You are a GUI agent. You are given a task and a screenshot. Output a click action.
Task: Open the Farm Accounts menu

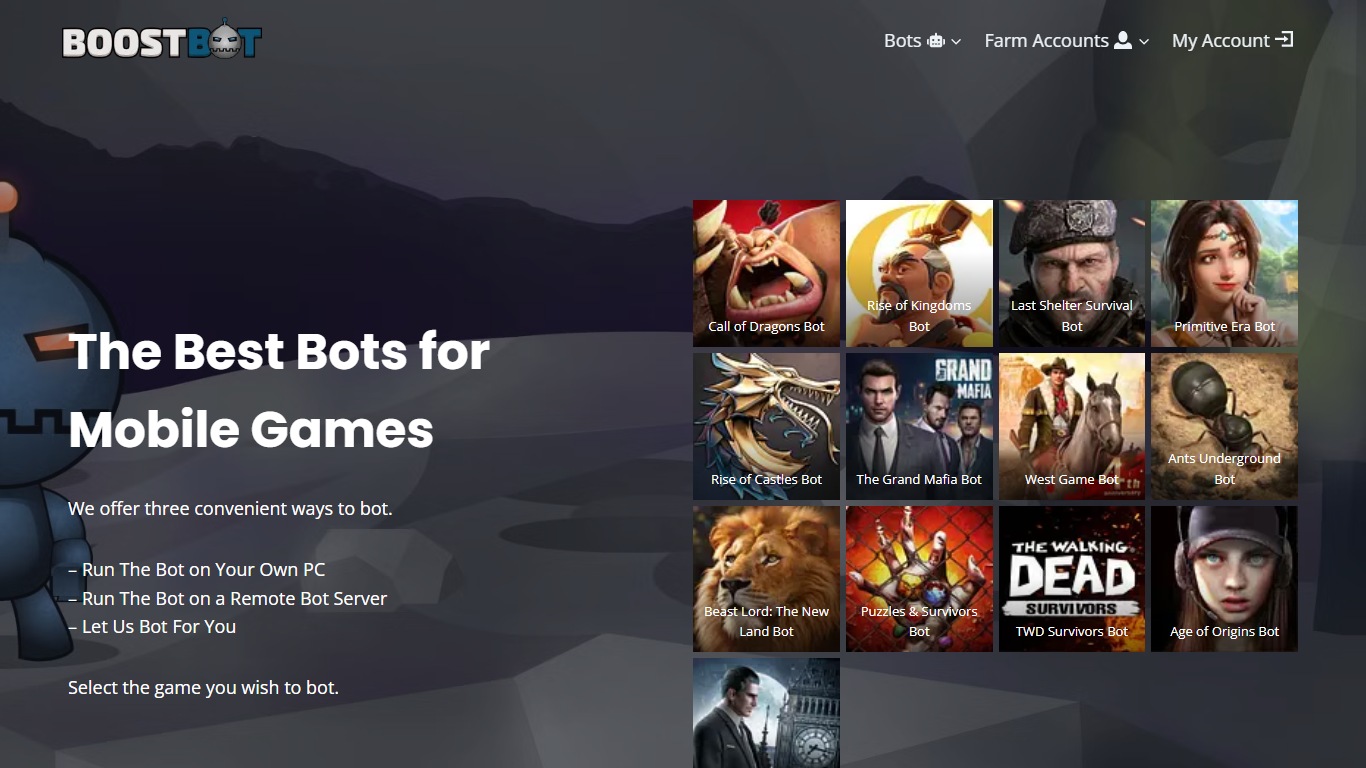tap(1066, 41)
